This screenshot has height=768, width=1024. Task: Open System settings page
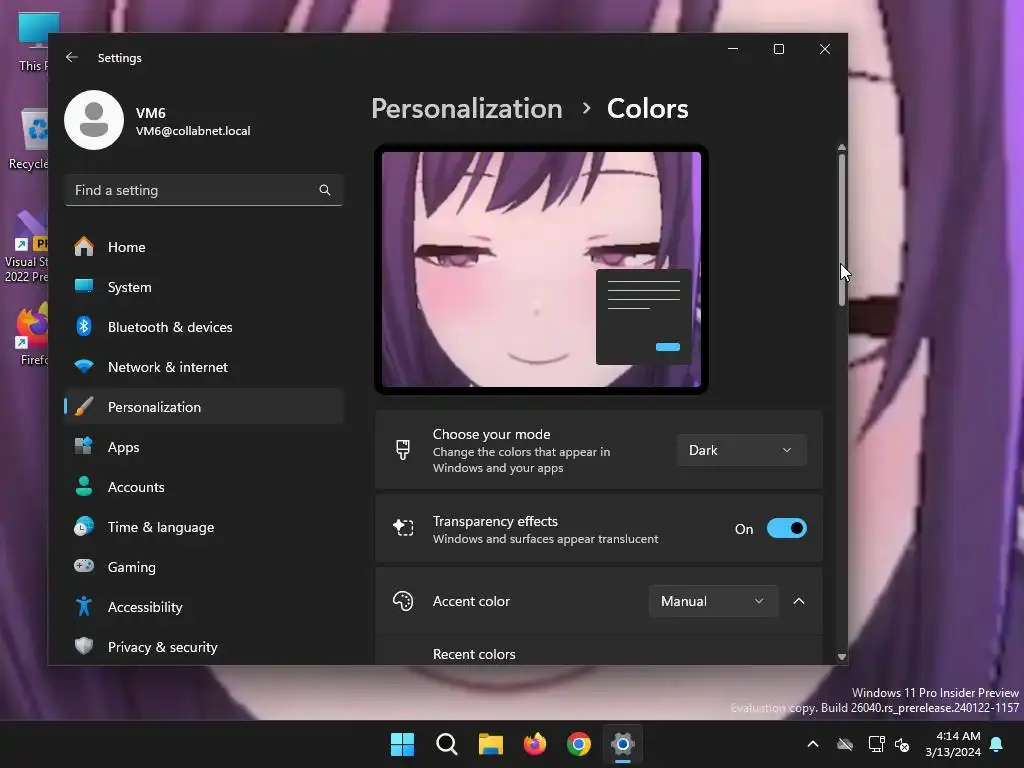click(x=204, y=287)
